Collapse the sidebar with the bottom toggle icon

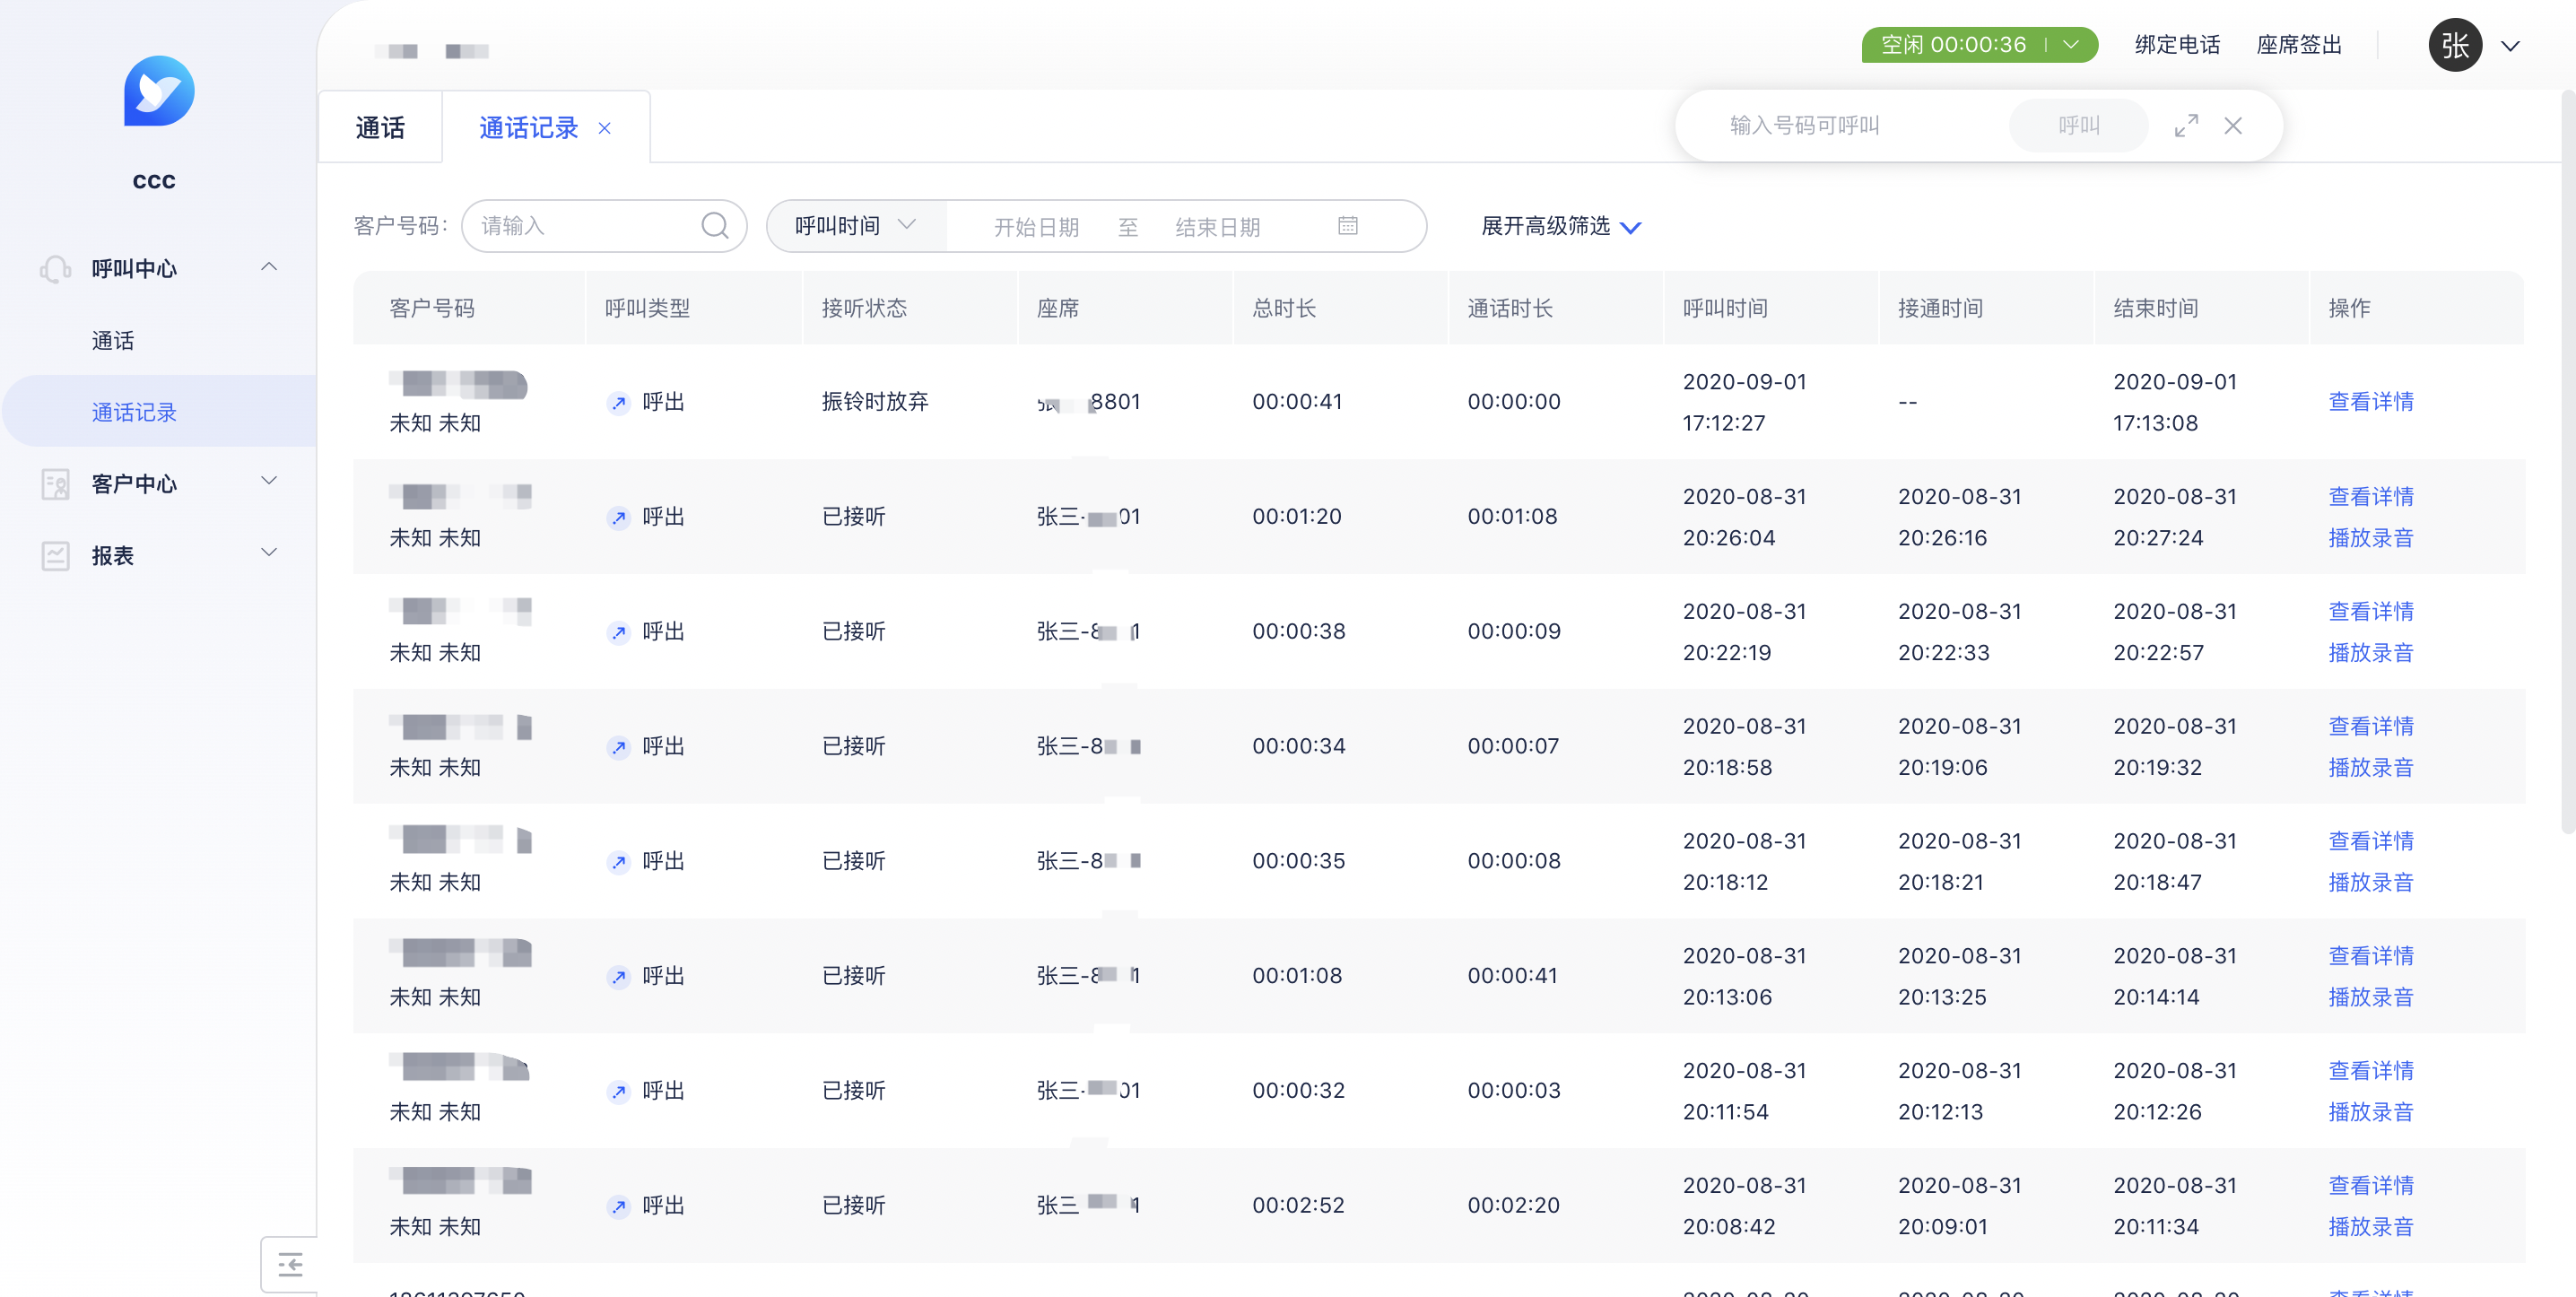[x=290, y=1265]
